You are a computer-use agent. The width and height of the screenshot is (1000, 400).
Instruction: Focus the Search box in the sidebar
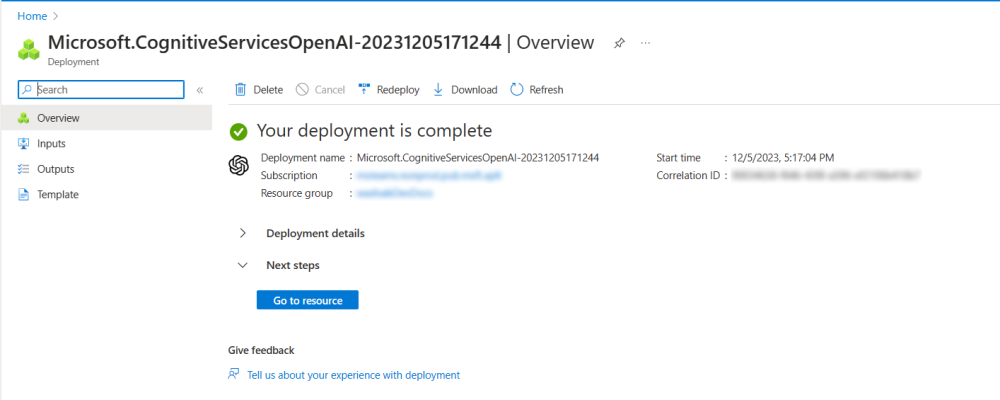pos(101,90)
